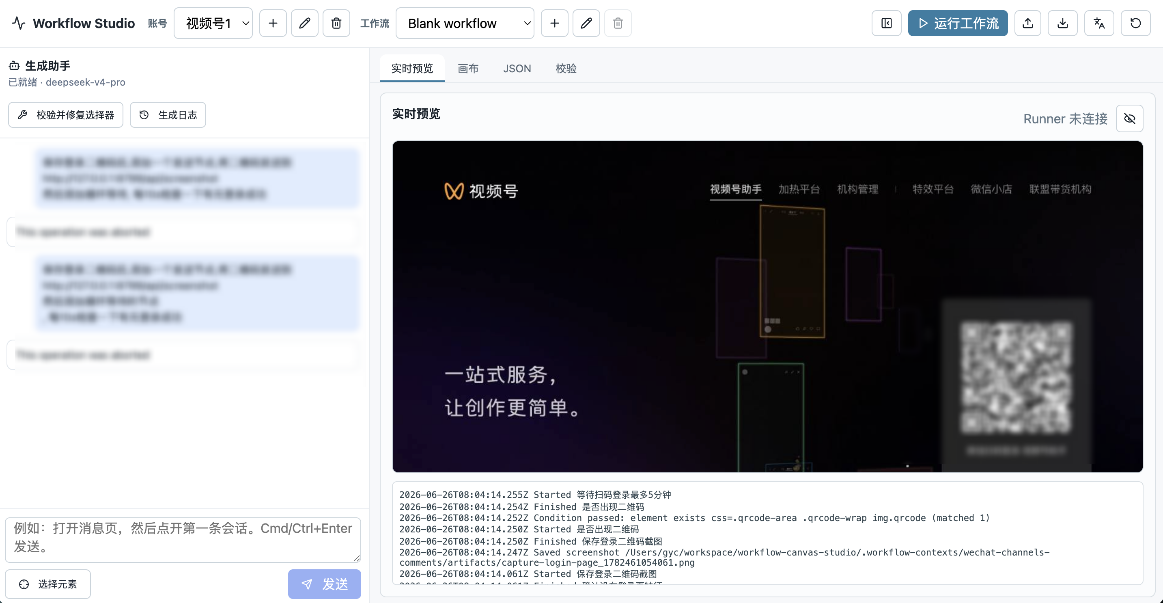Image resolution: width=1163 pixels, height=603 pixels.
Task: Click the download/import icon in the top bar
Action: click(1063, 23)
